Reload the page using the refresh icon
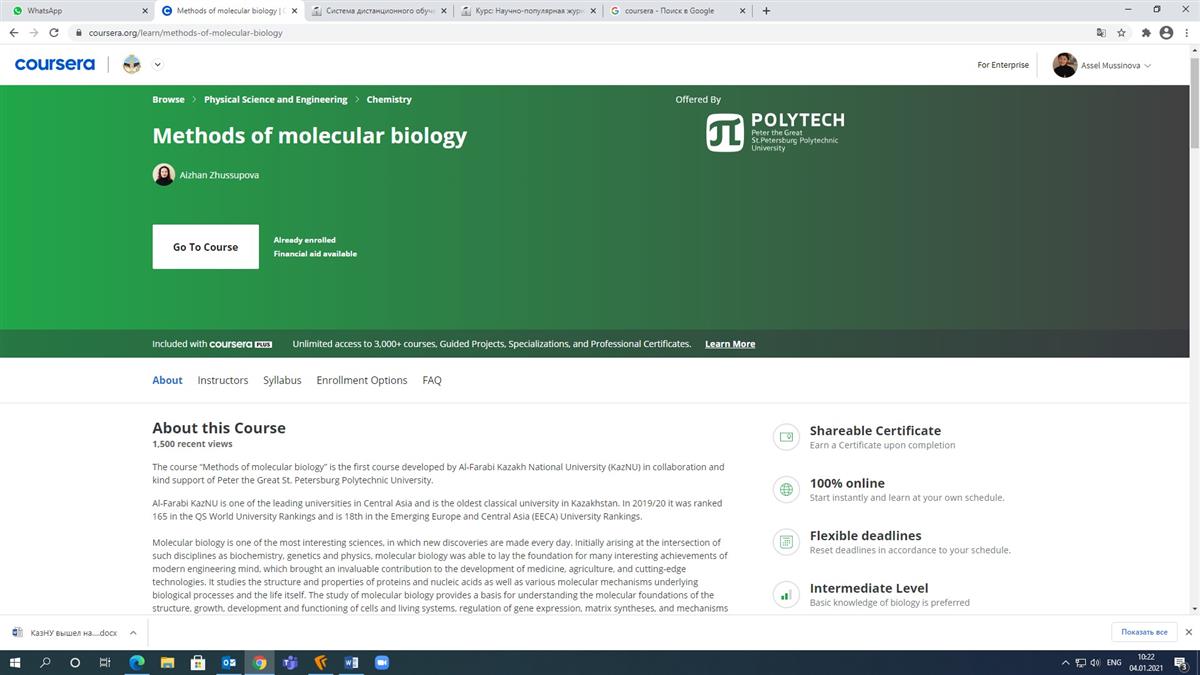 tap(55, 32)
